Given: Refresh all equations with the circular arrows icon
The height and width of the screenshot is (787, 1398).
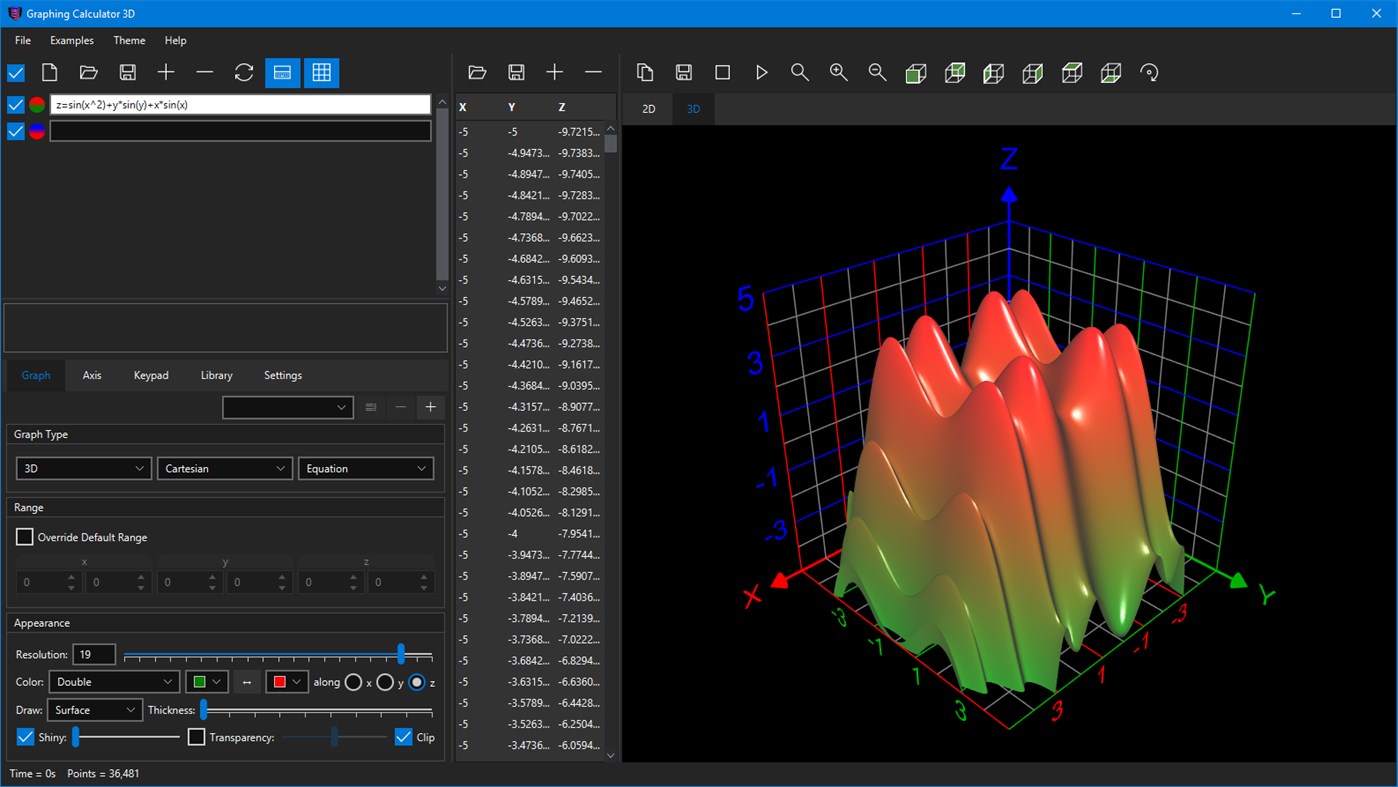Looking at the screenshot, I should [244, 72].
